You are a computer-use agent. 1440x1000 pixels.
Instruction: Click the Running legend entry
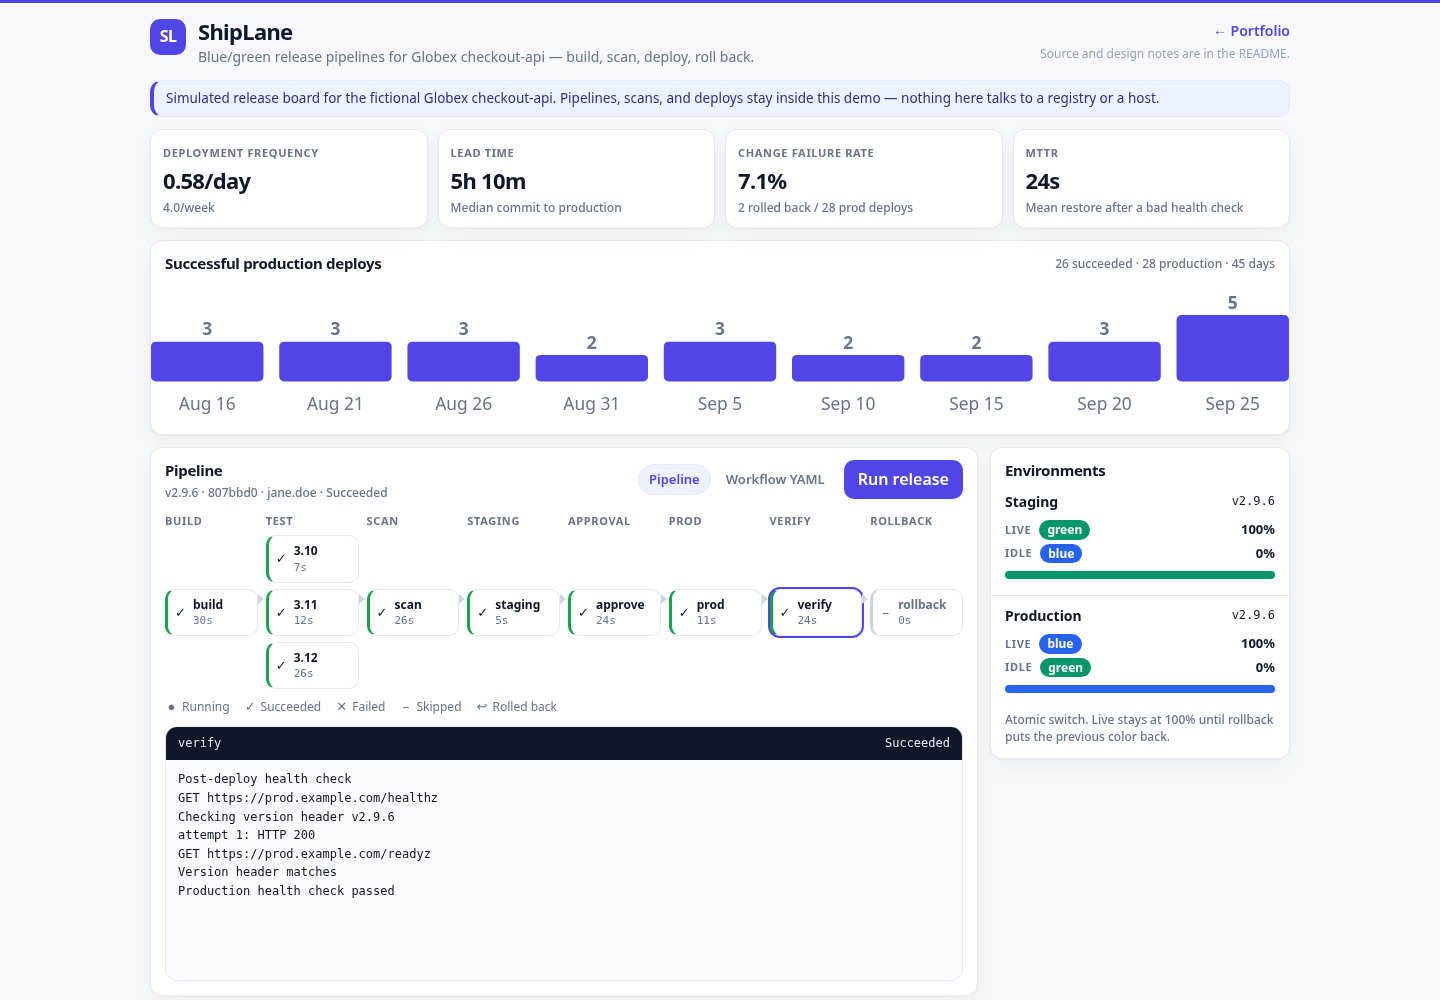[199, 707]
